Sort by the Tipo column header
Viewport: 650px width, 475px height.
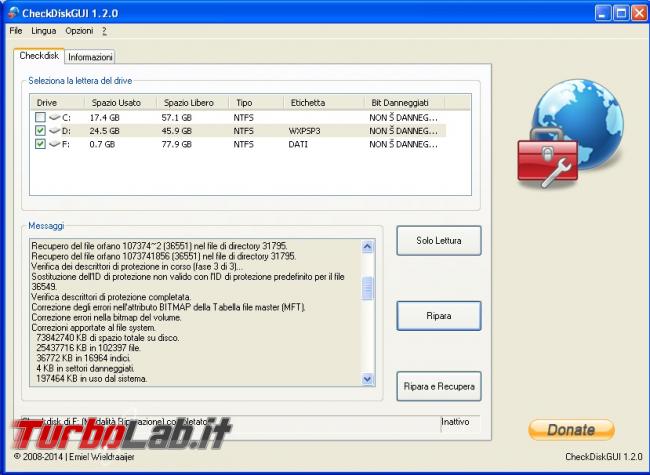pos(256,102)
